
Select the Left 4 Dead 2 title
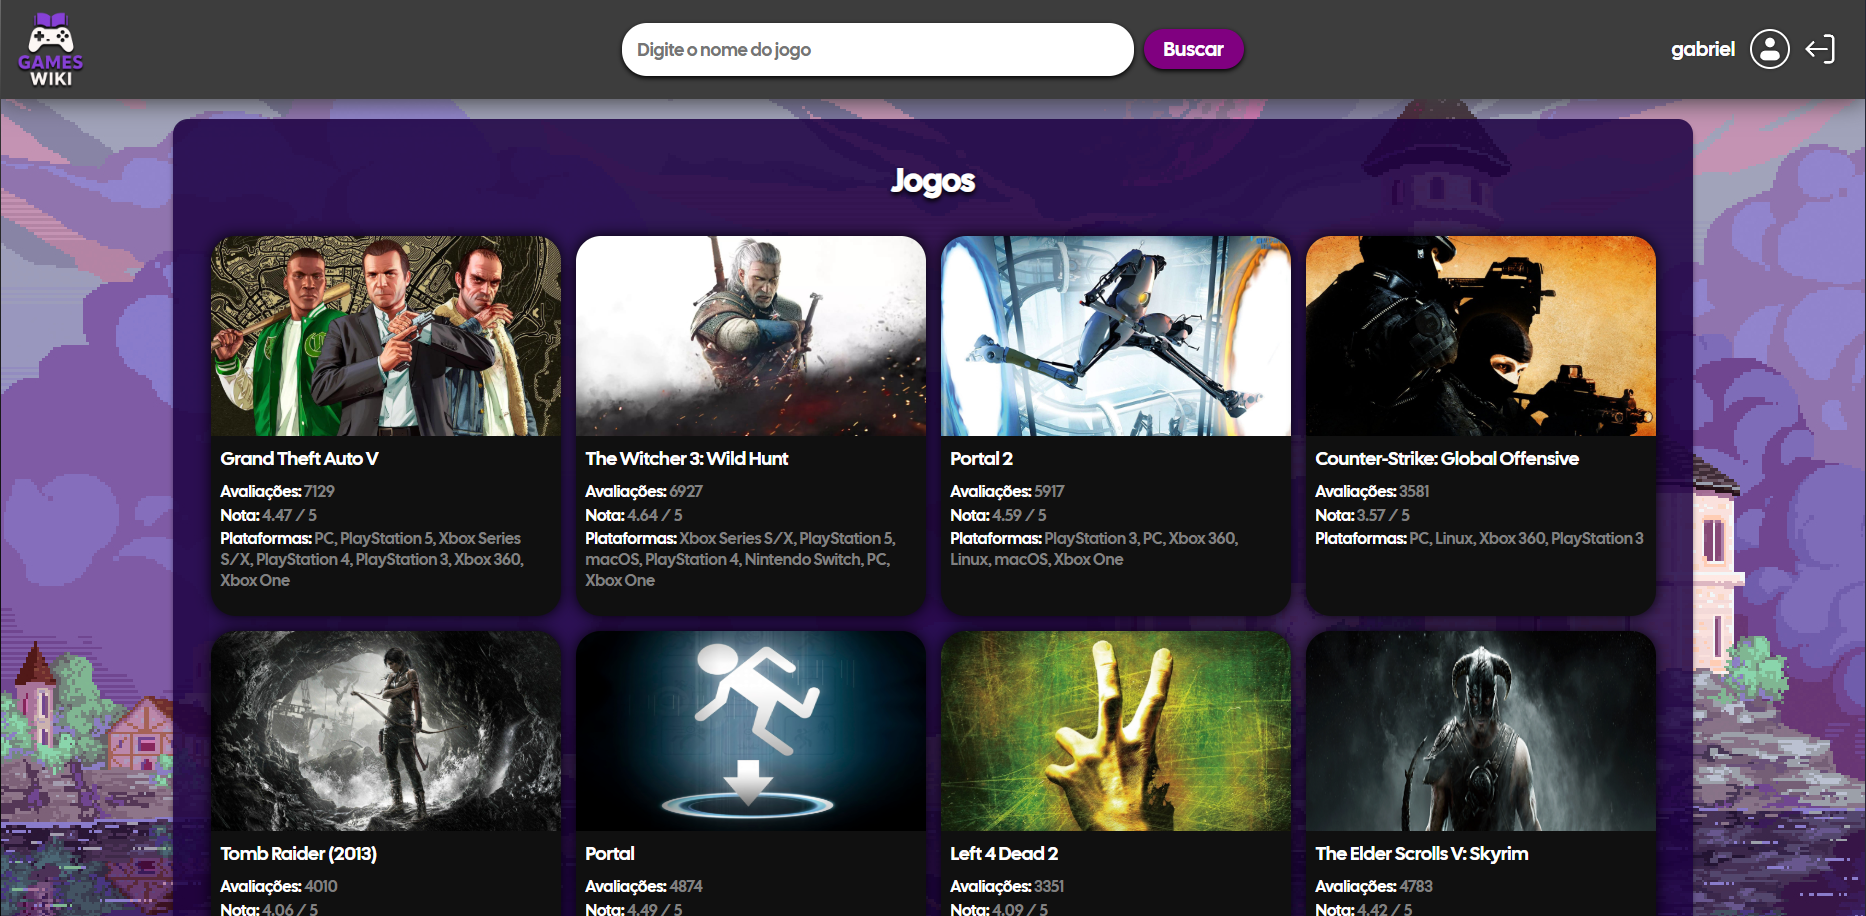1004,854
